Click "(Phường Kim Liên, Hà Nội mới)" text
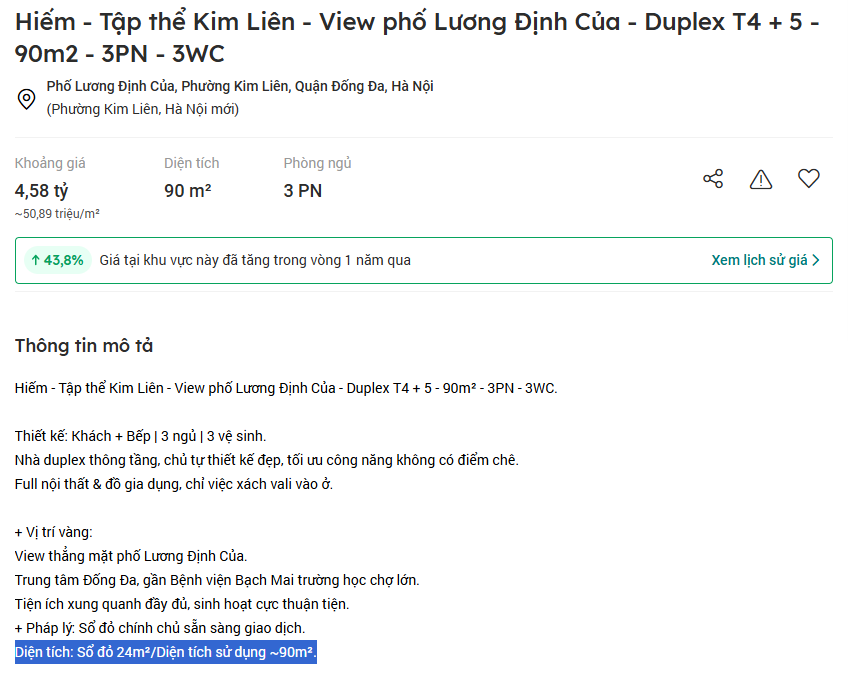The width and height of the screenshot is (848, 688). pos(143,109)
